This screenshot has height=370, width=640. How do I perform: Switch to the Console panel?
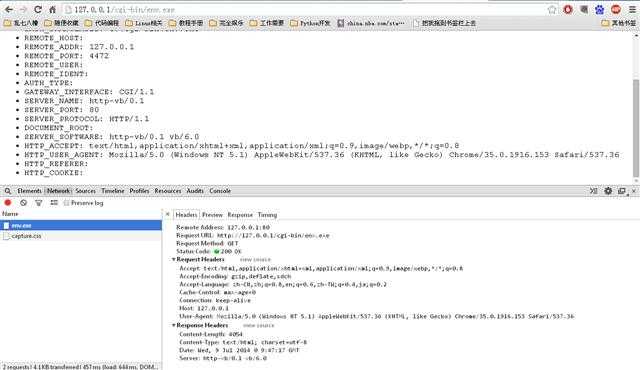click(x=220, y=191)
